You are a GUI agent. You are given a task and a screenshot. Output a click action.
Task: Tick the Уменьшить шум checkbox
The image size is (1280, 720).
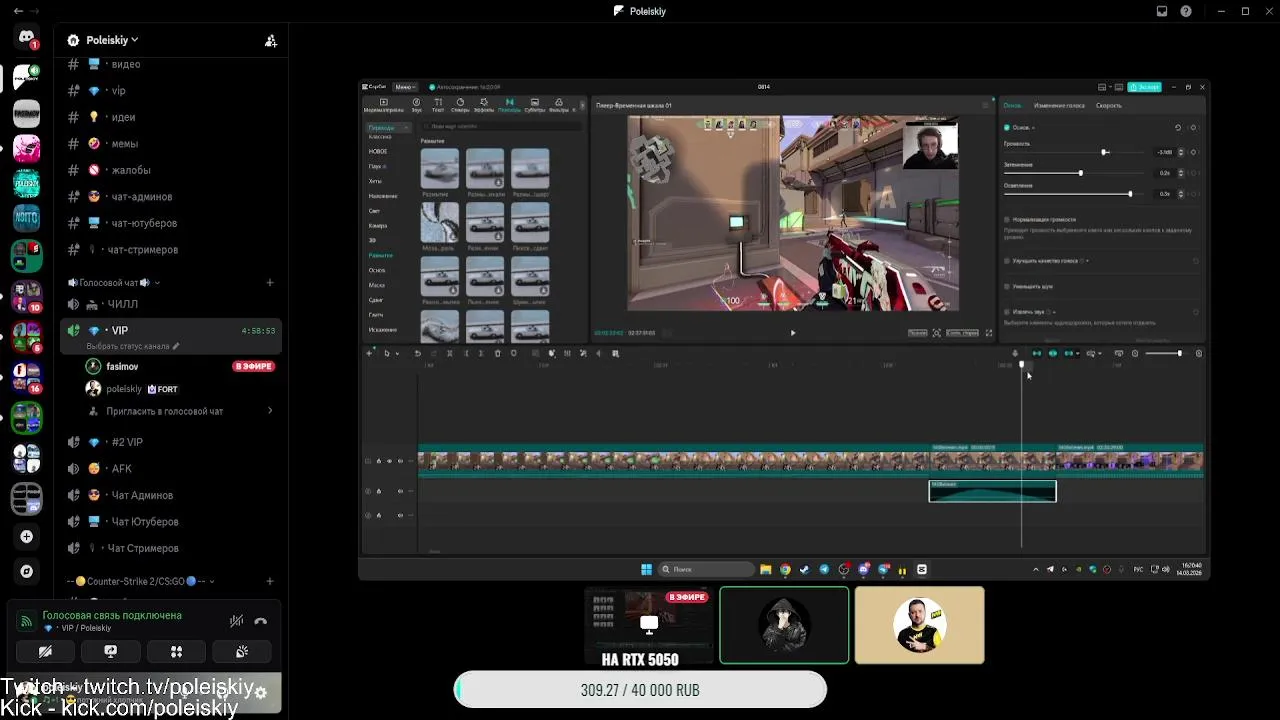pyautogui.click(x=1006, y=286)
